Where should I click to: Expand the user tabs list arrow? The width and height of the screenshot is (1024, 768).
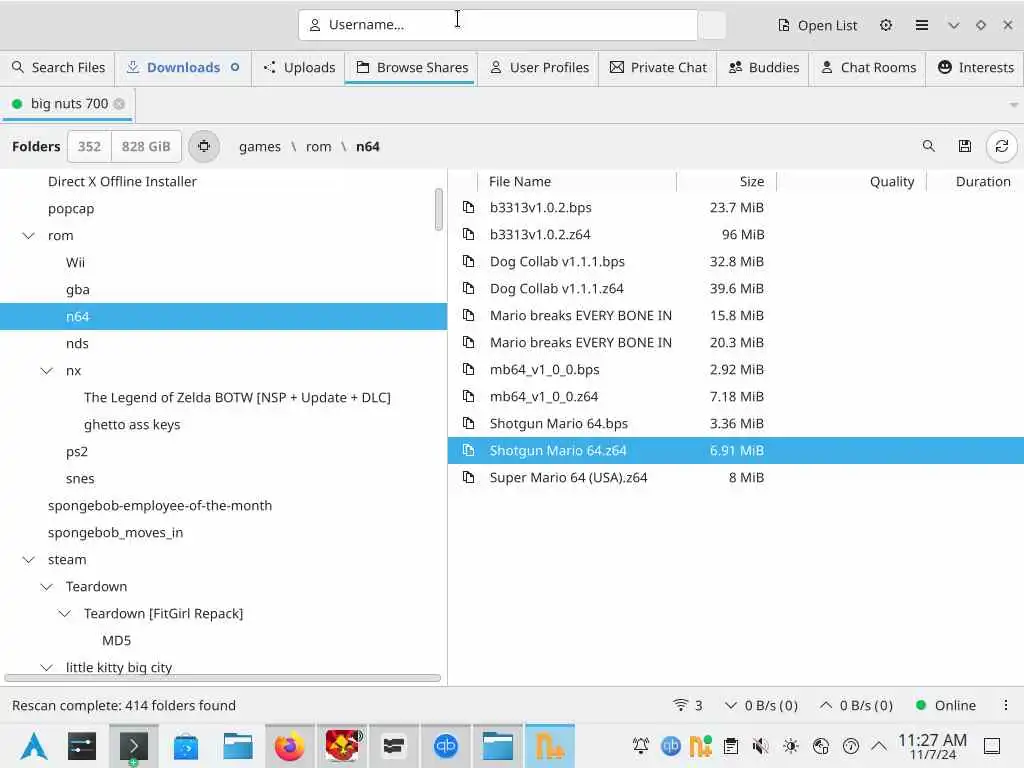click(x=1014, y=104)
